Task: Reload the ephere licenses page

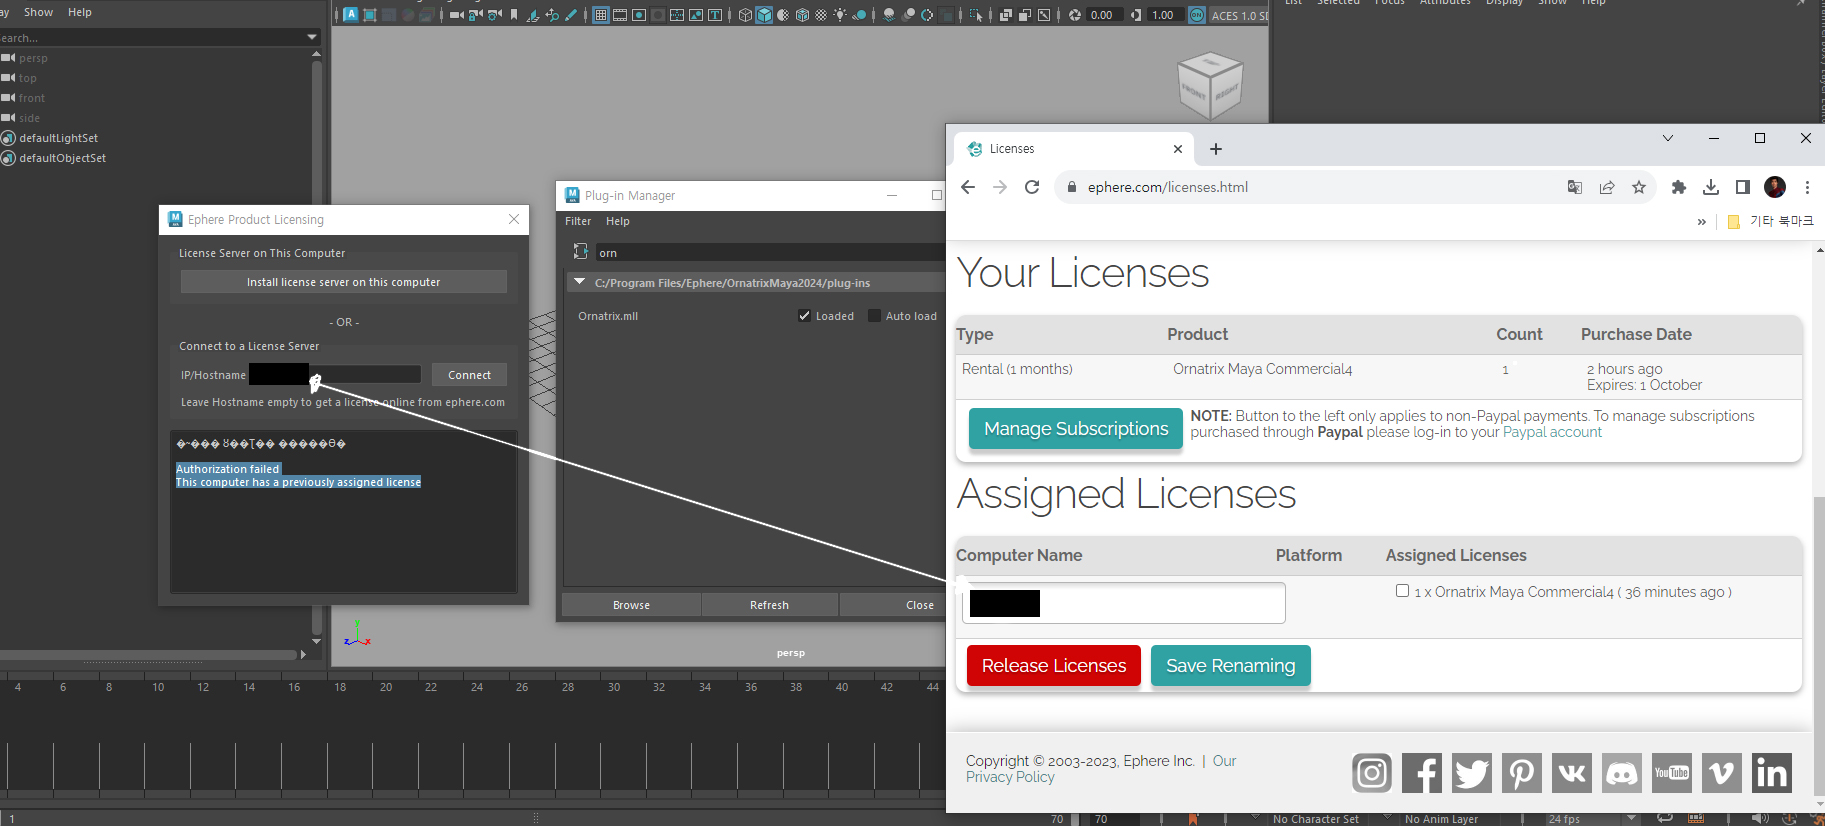Action: coord(1032,187)
